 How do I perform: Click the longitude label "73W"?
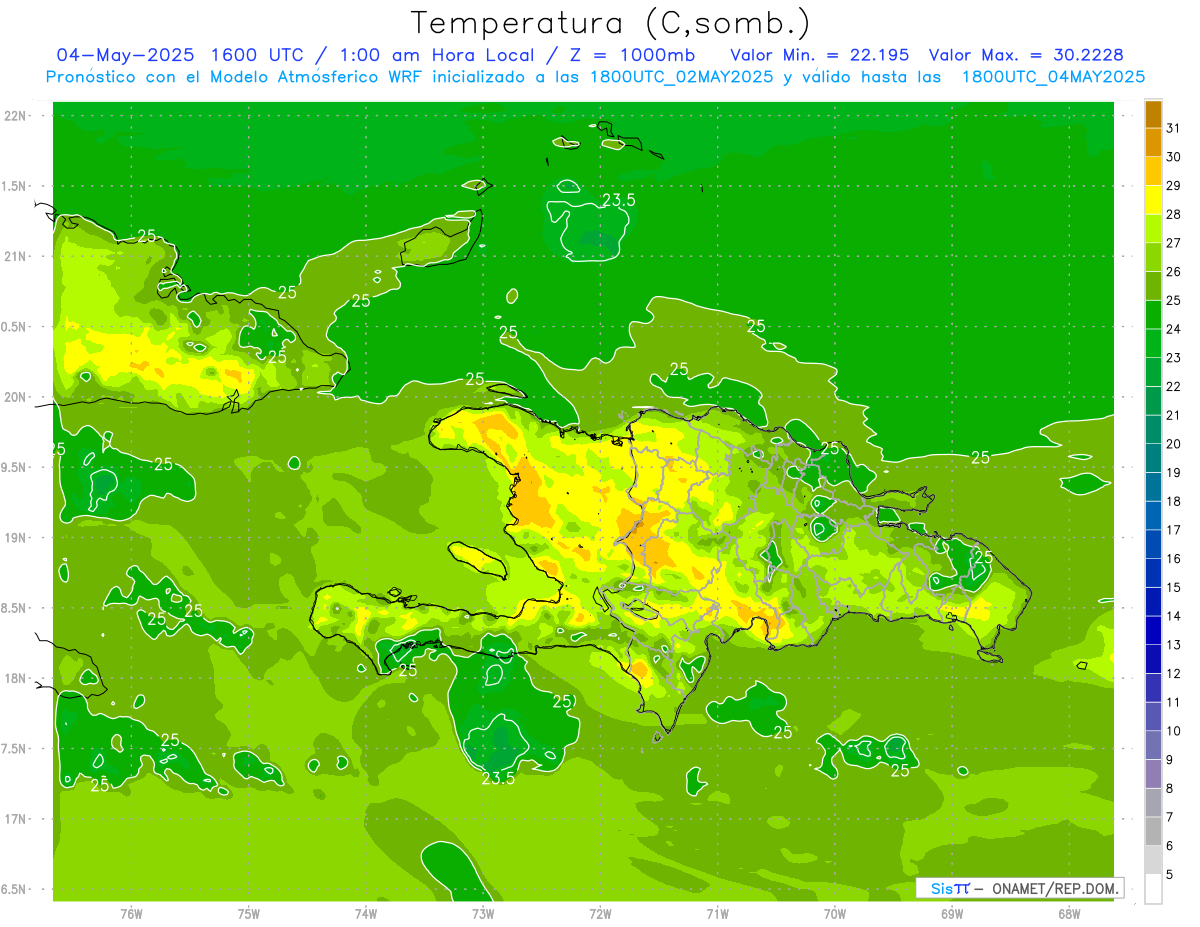[x=483, y=913]
